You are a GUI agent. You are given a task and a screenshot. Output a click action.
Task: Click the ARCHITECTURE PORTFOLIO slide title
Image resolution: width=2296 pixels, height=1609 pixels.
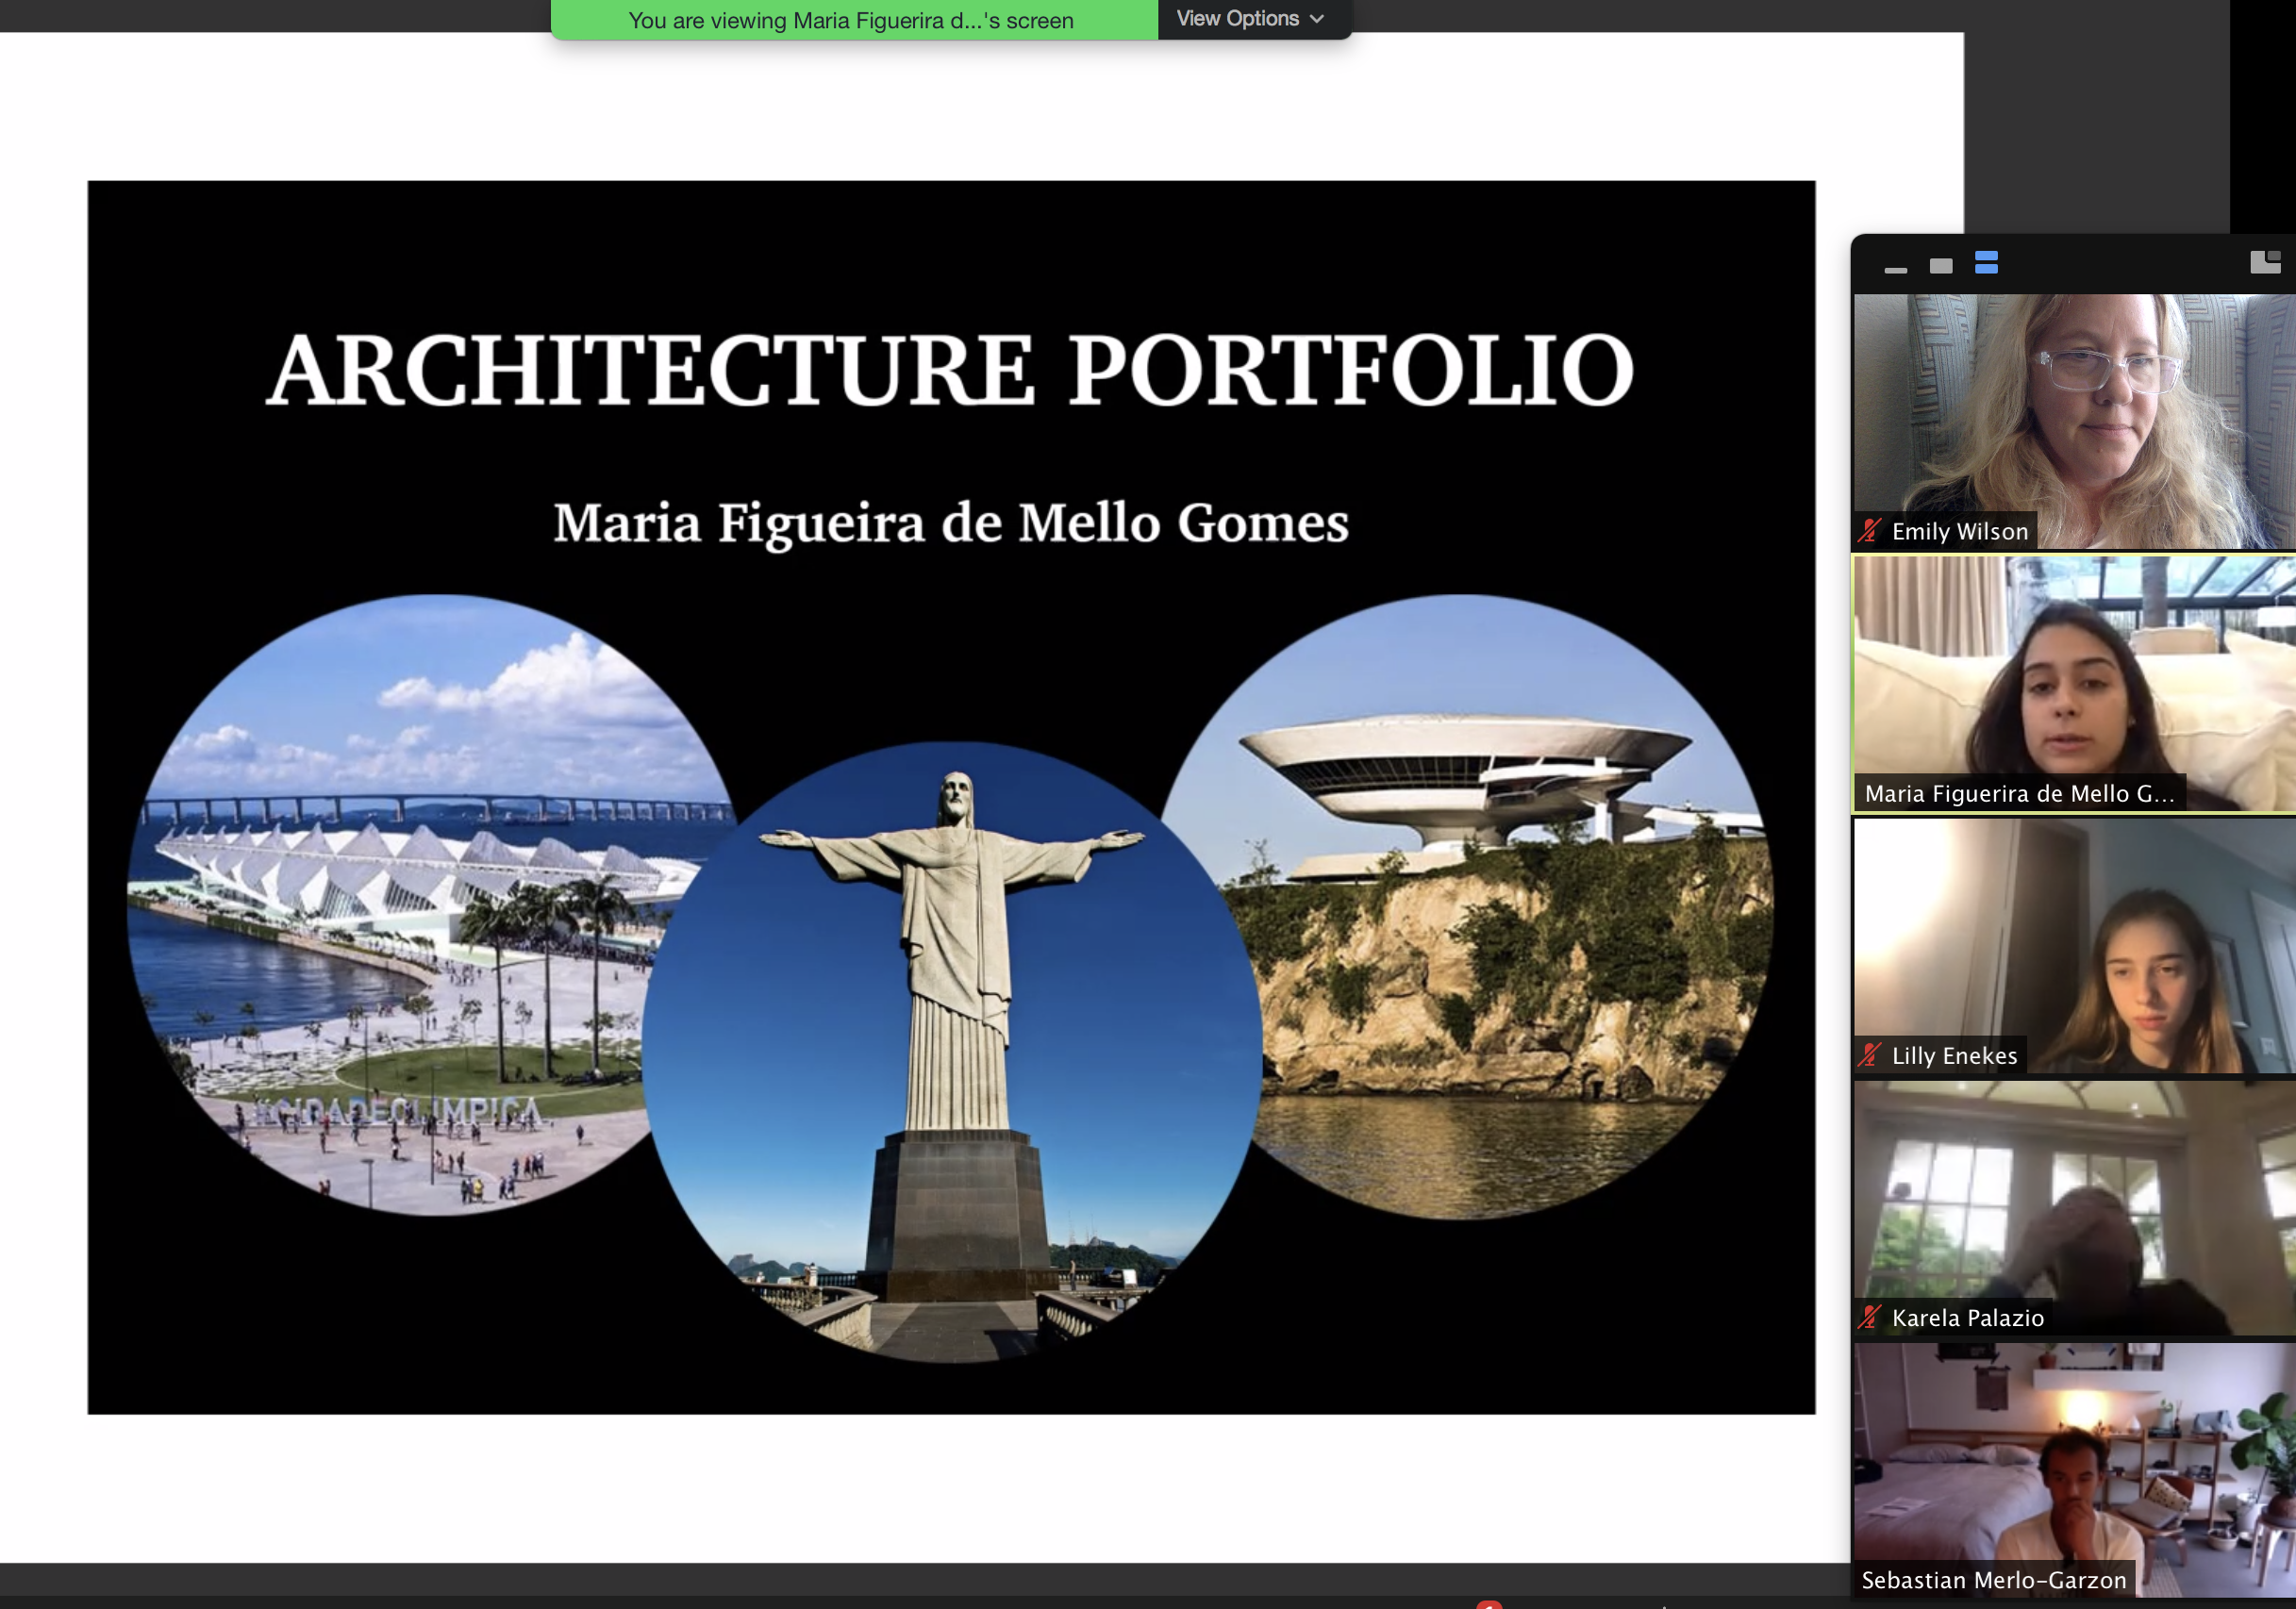[x=950, y=370]
